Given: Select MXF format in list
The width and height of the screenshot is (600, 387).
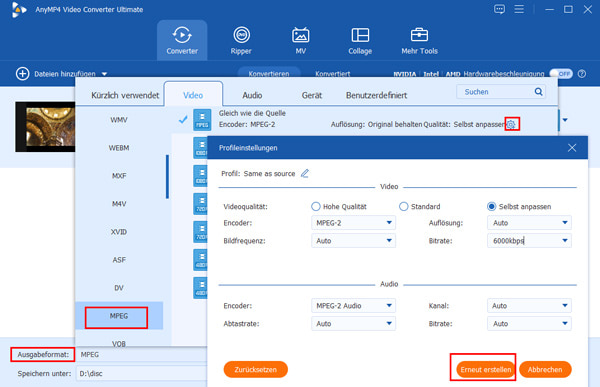Looking at the screenshot, I should [119, 176].
